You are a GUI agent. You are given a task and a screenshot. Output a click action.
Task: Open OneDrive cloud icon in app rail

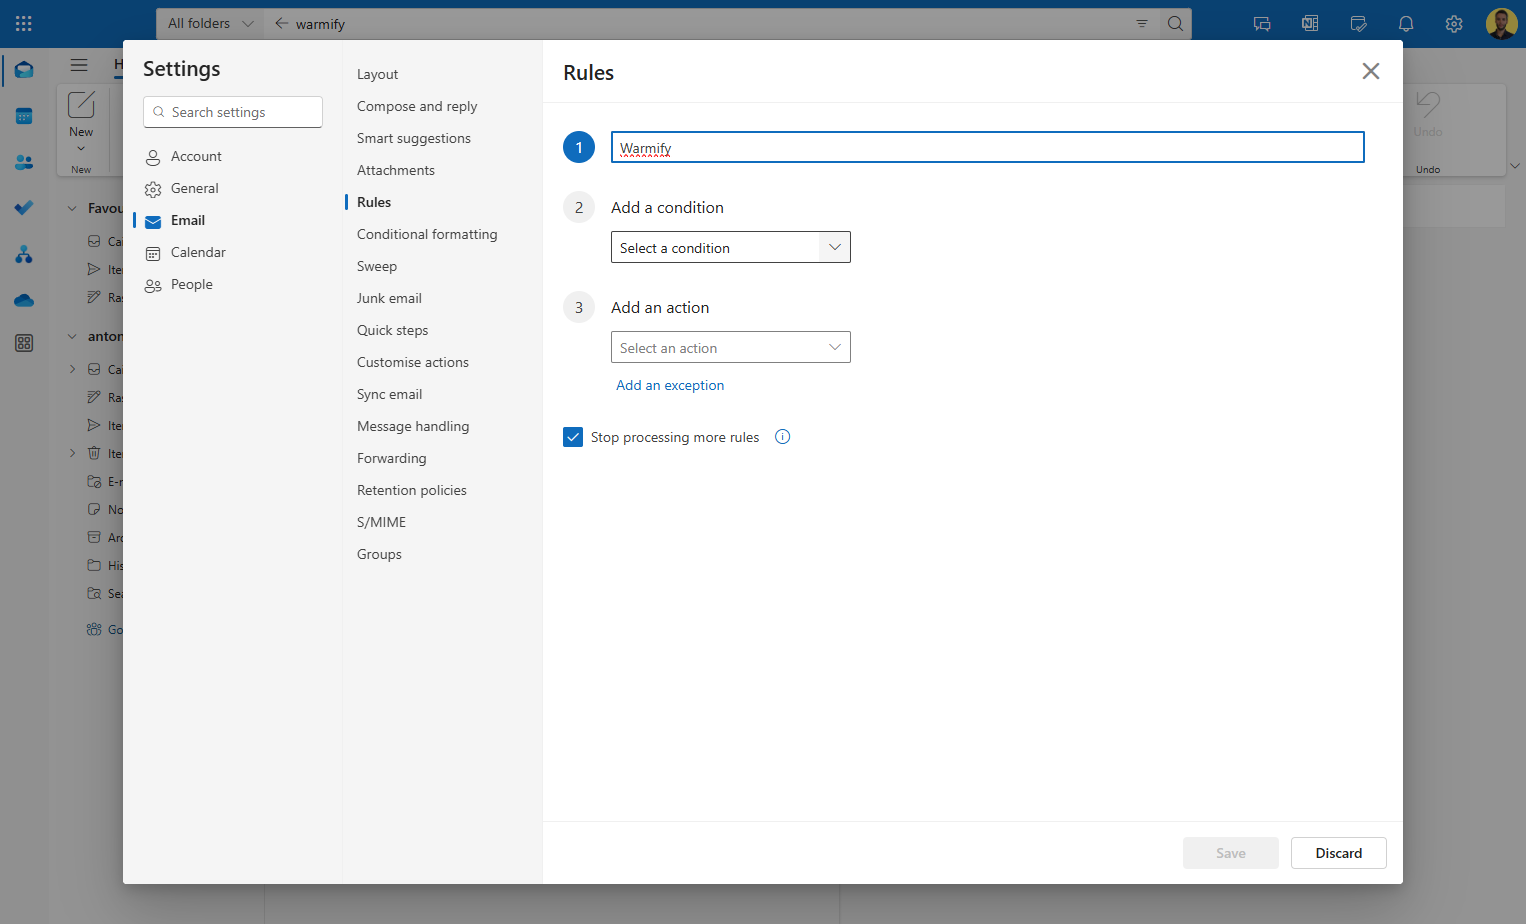pyautogui.click(x=24, y=300)
